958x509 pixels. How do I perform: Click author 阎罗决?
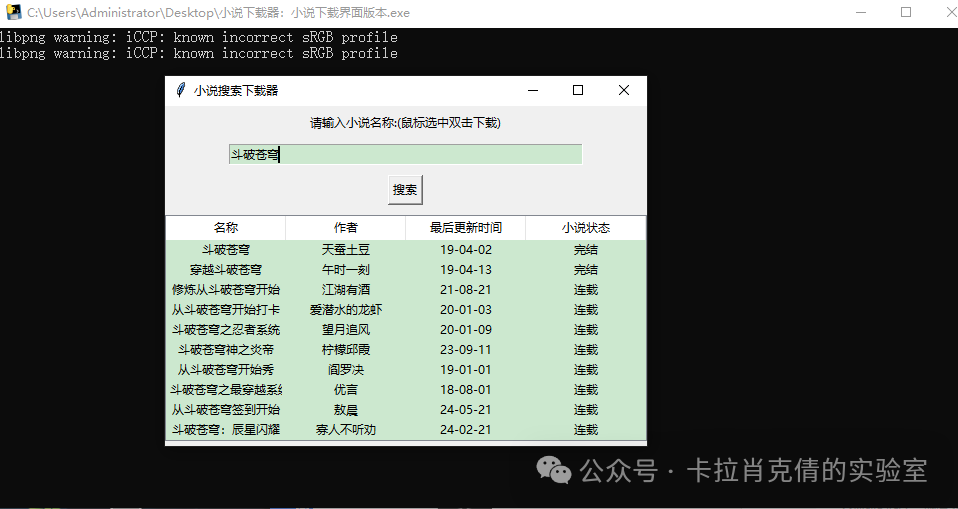[345, 370]
